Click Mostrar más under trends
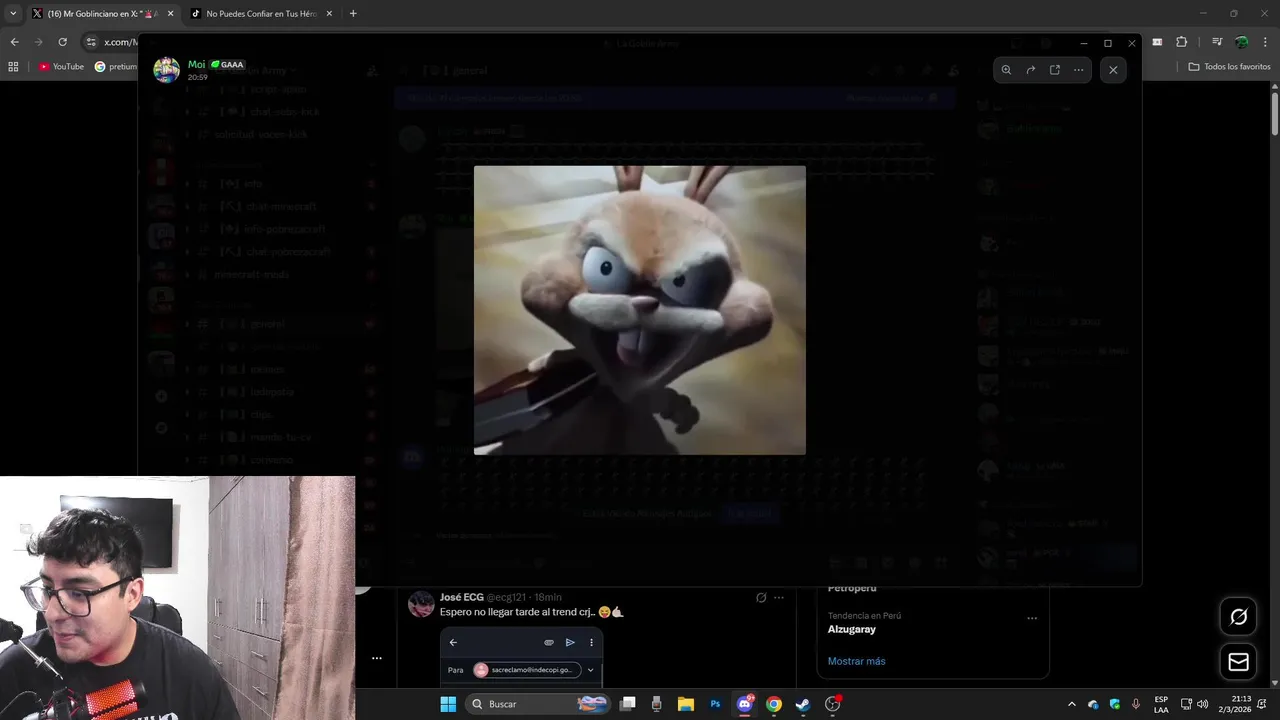The image size is (1280, 720). click(856, 661)
